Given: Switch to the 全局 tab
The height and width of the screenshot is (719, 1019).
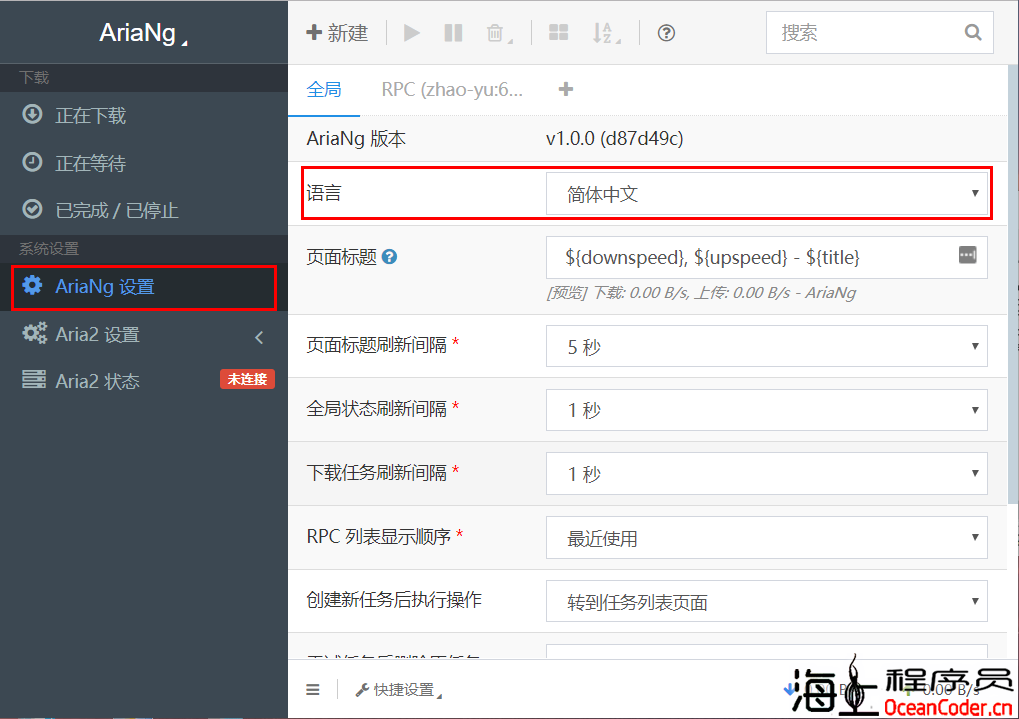Looking at the screenshot, I should click(x=324, y=90).
